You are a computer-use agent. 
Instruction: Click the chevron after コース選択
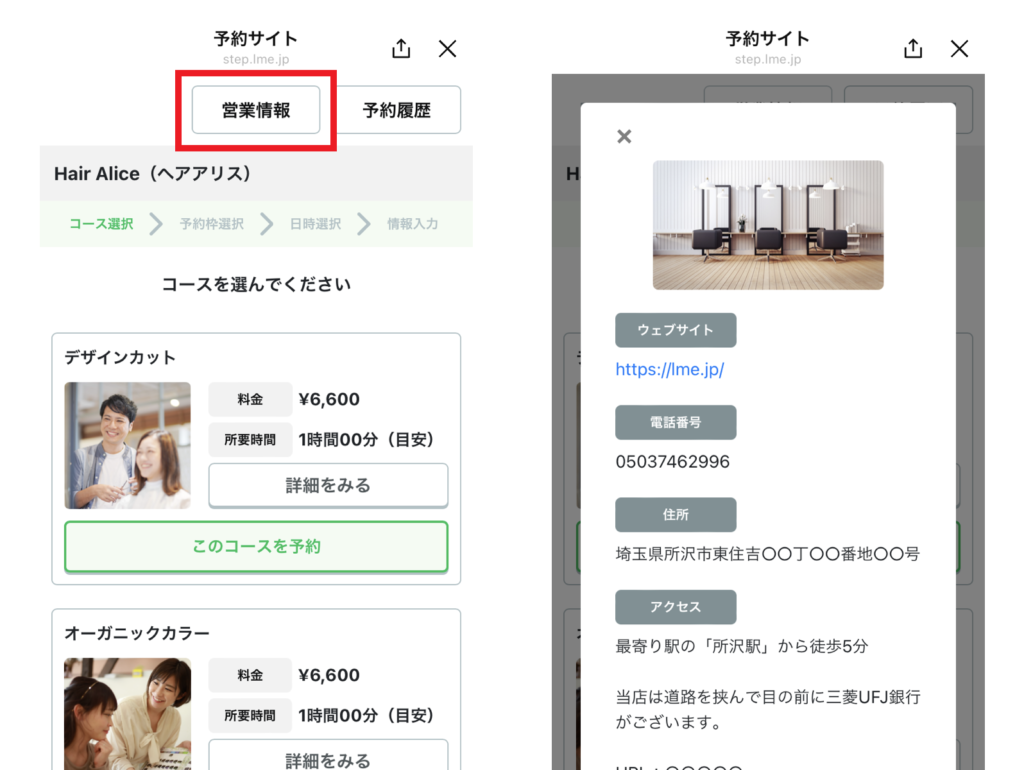pos(156,224)
